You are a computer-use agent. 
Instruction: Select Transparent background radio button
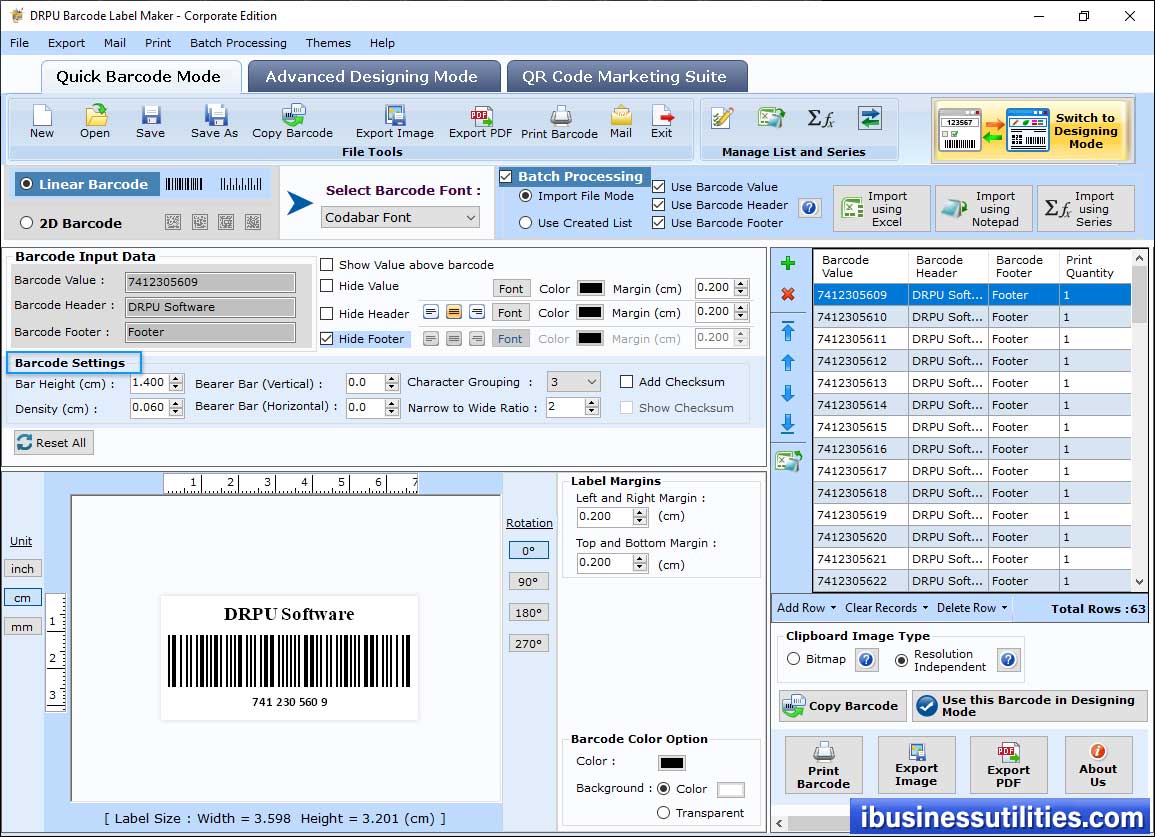click(x=663, y=813)
